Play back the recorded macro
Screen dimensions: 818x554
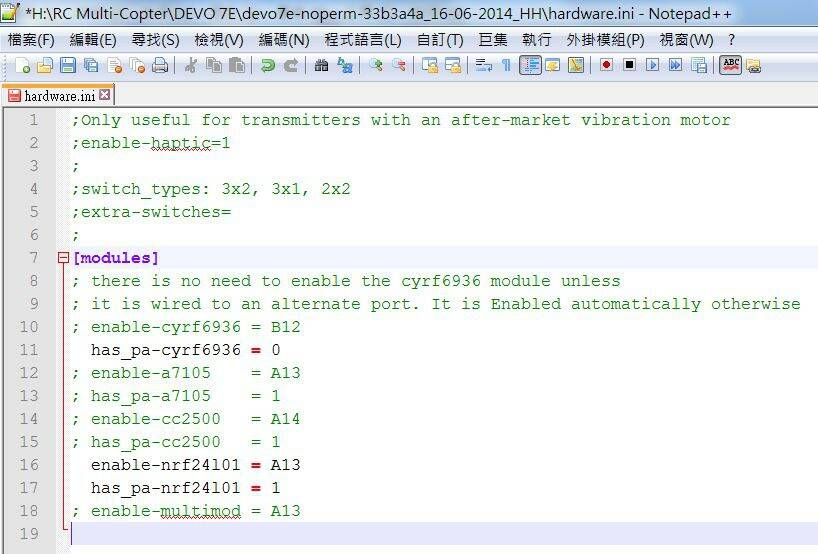point(652,65)
